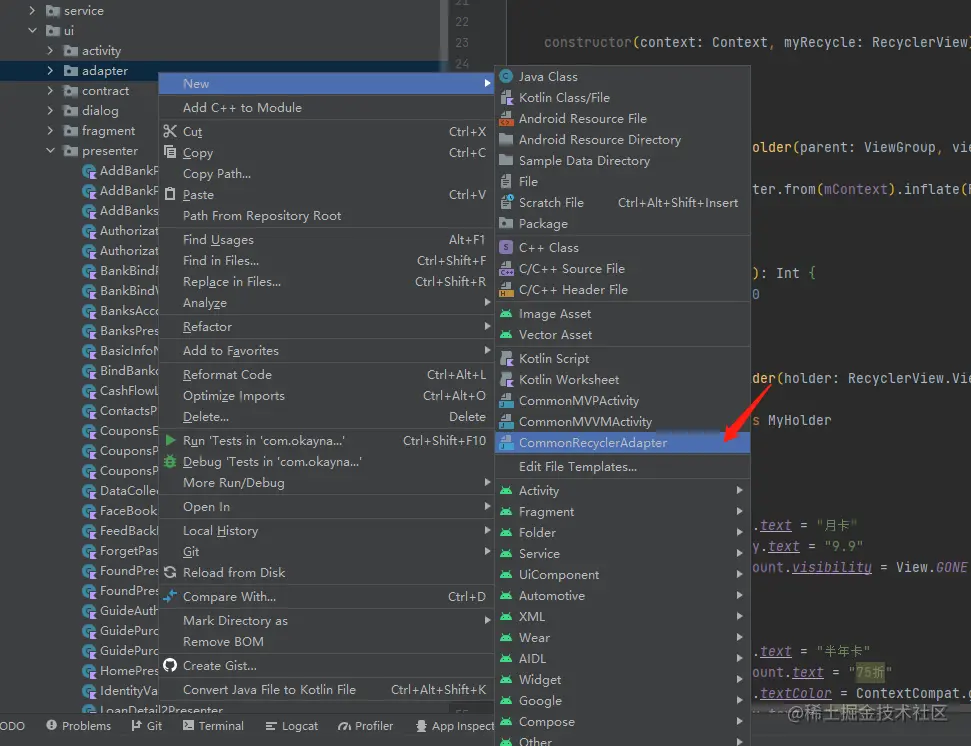Select ForgetPas presenter file
Viewport: 971px width, 746px height.
click(121, 550)
